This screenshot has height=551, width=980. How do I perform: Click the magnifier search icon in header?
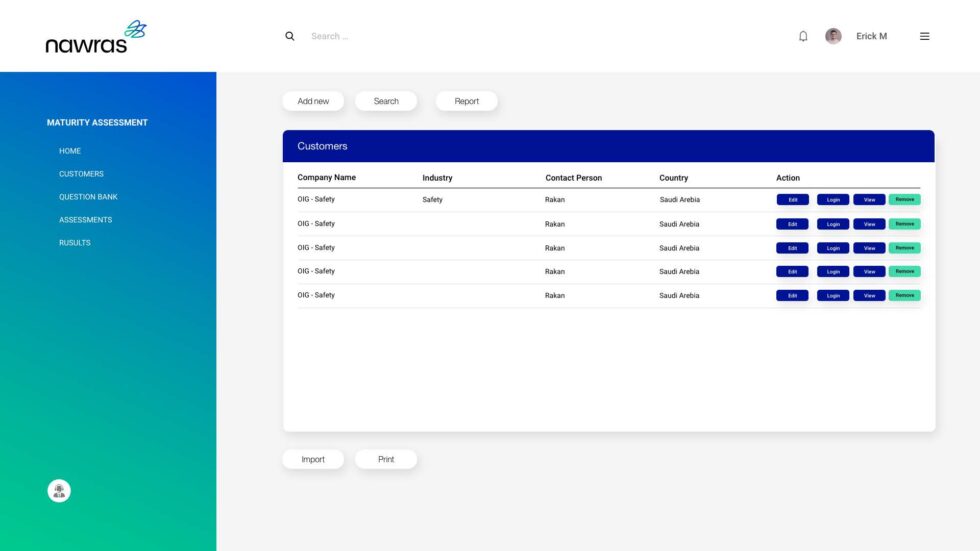tap(290, 36)
